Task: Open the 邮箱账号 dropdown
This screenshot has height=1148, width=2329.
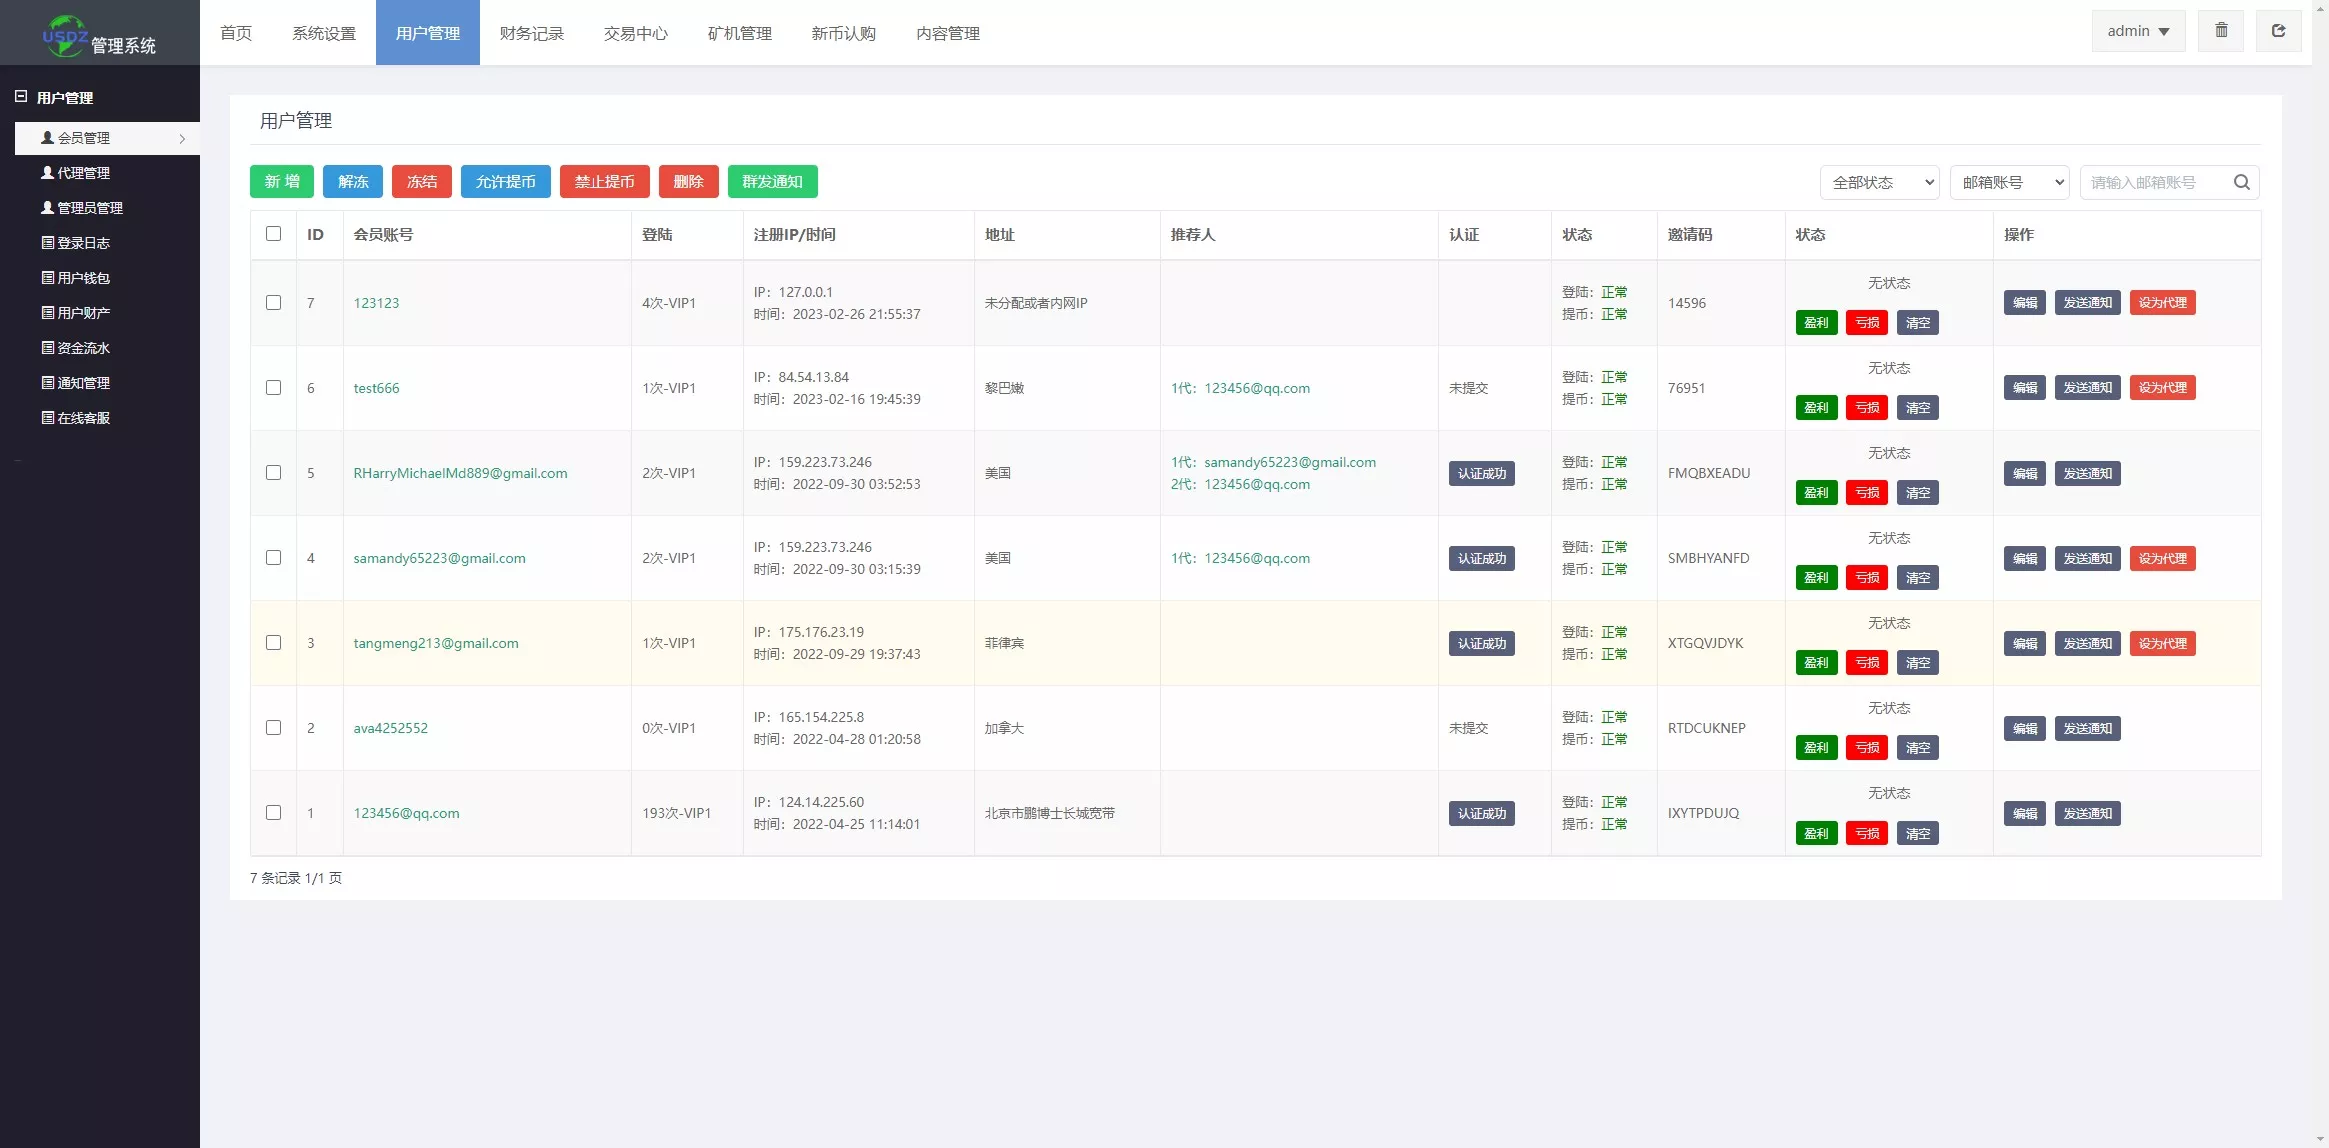Action: click(x=2009, y=182)
